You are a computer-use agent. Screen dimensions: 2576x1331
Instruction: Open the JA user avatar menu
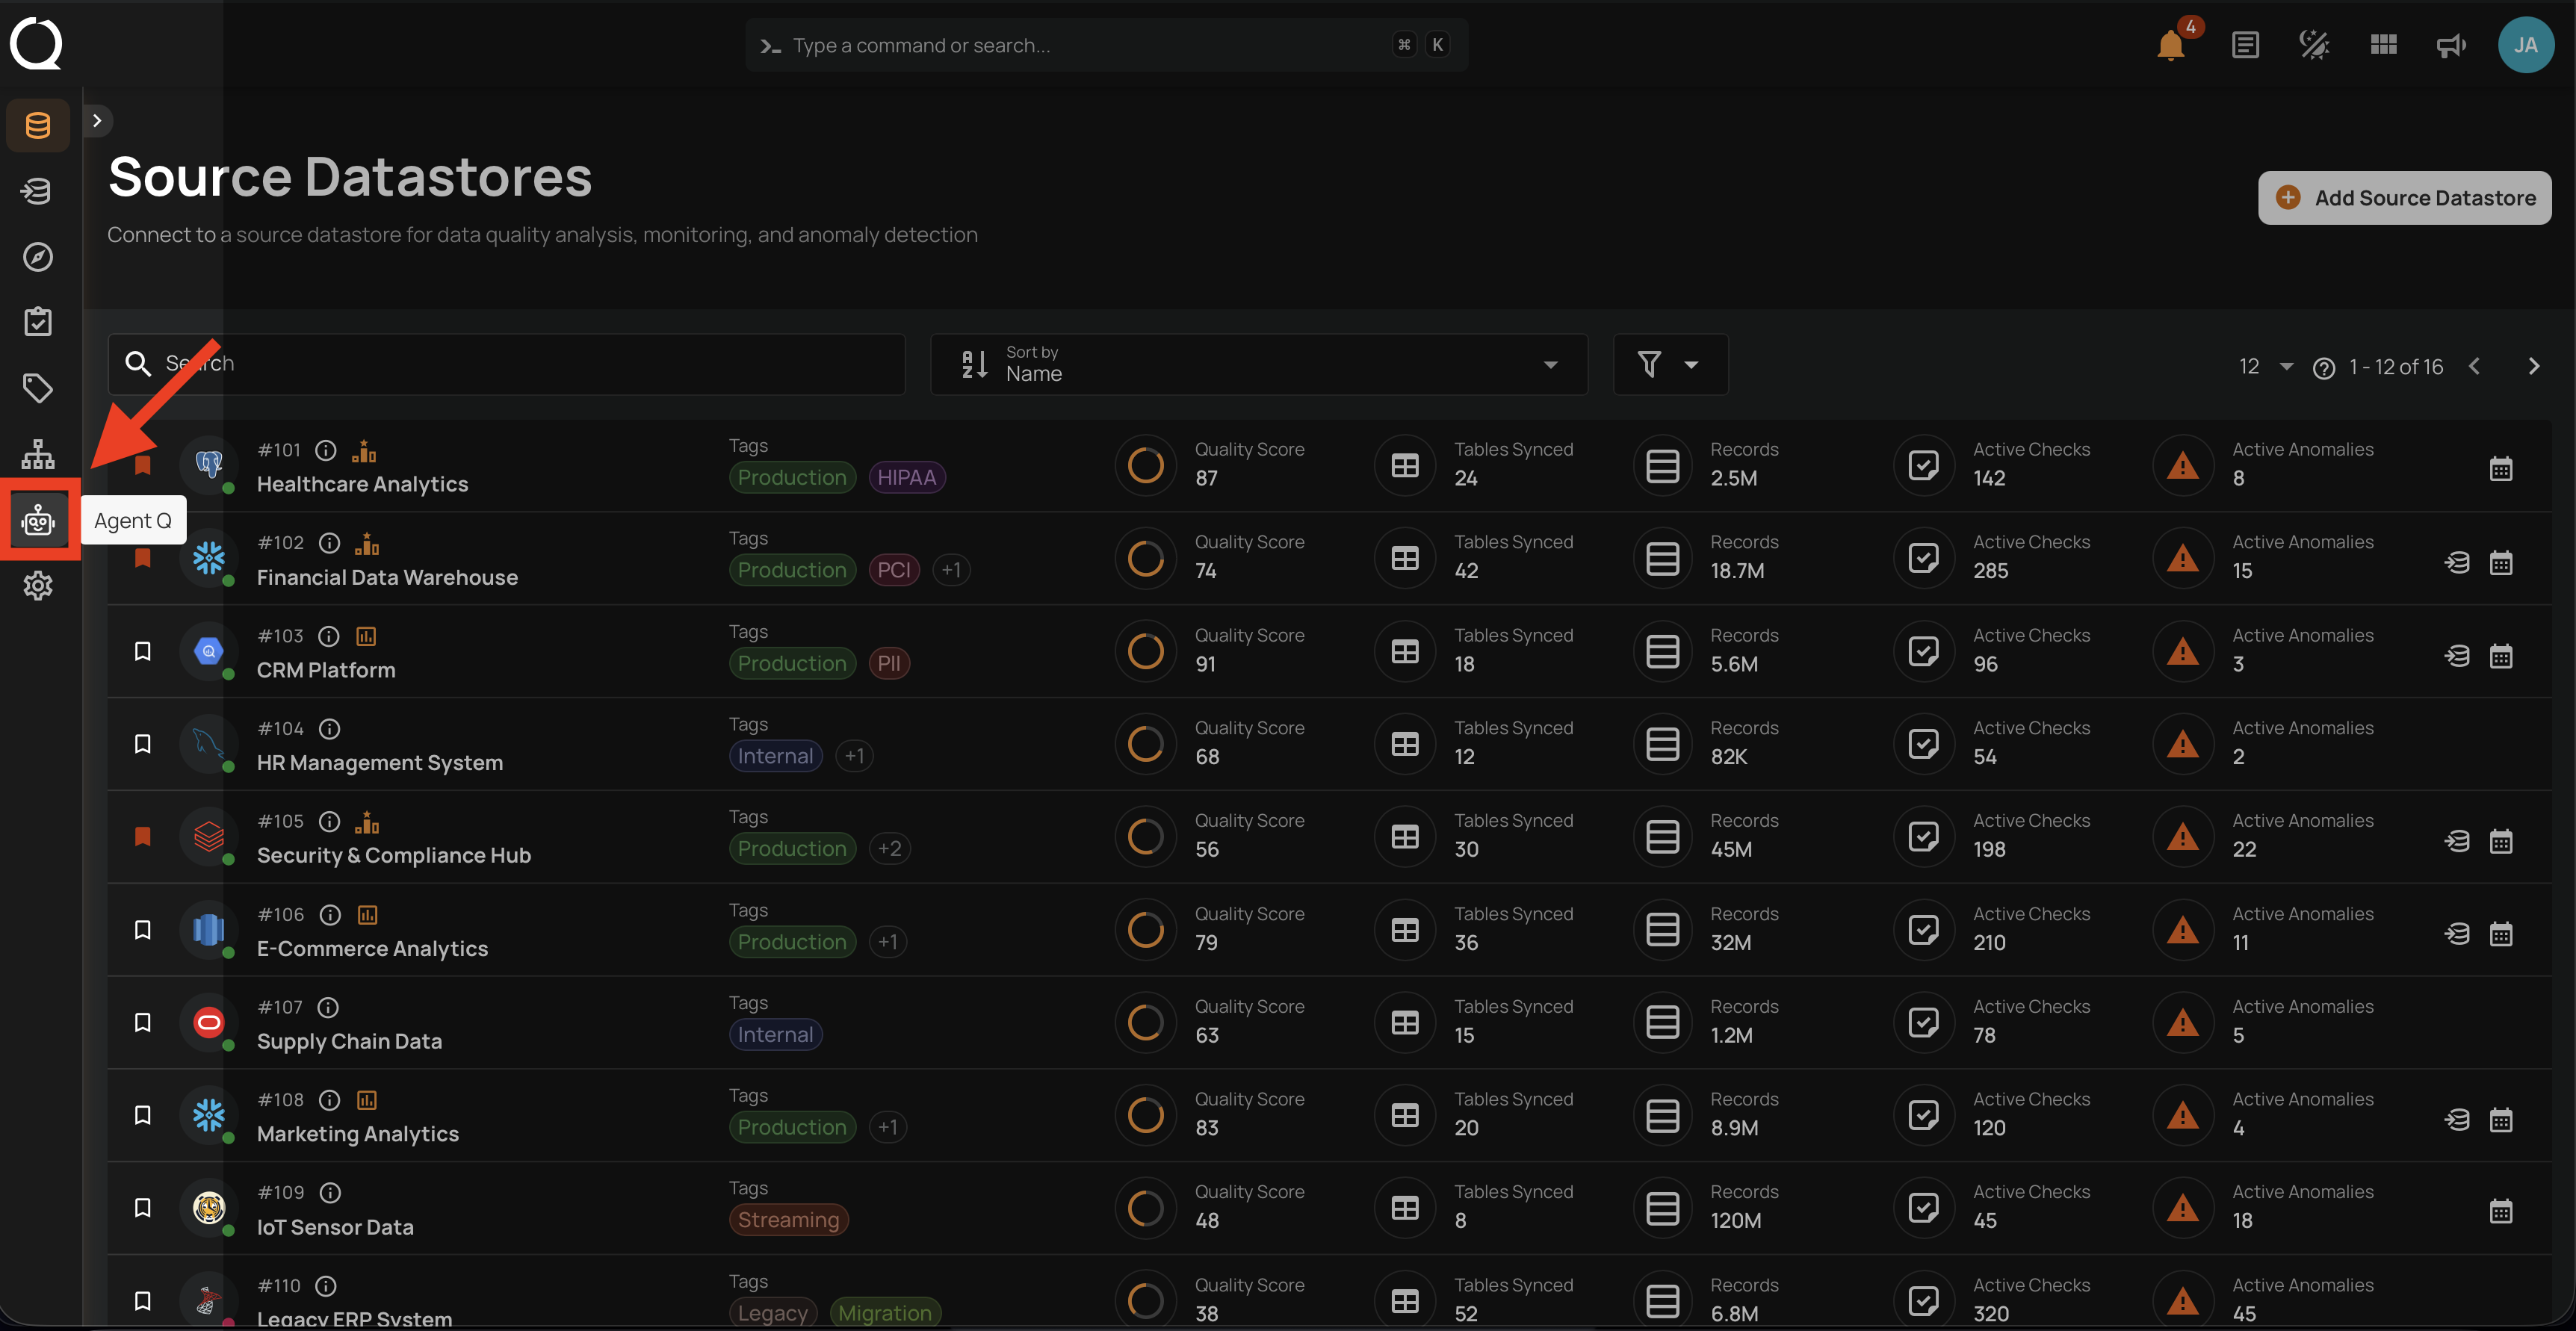pos(2526,45)
